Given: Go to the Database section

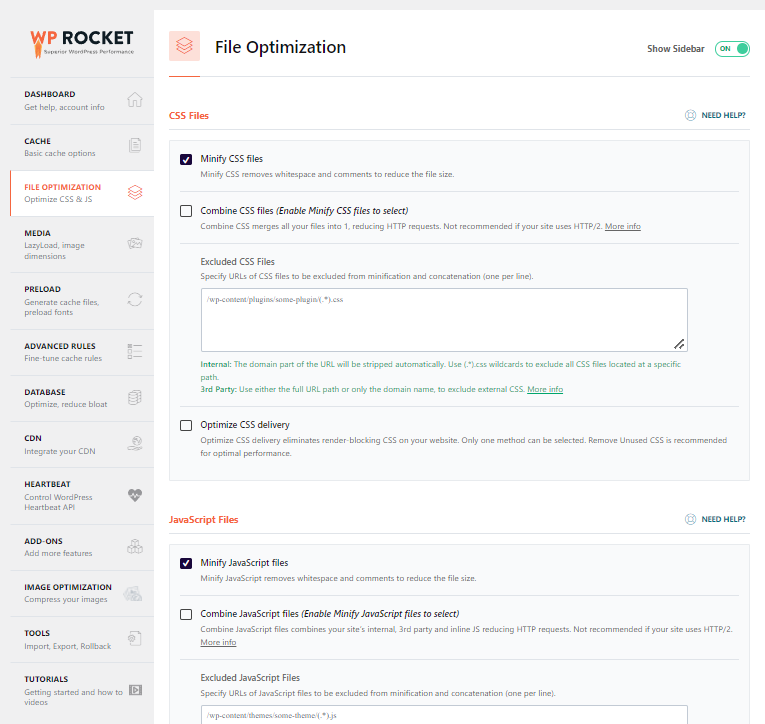Looking at the screenshot, I should click(x=82, y=398).
